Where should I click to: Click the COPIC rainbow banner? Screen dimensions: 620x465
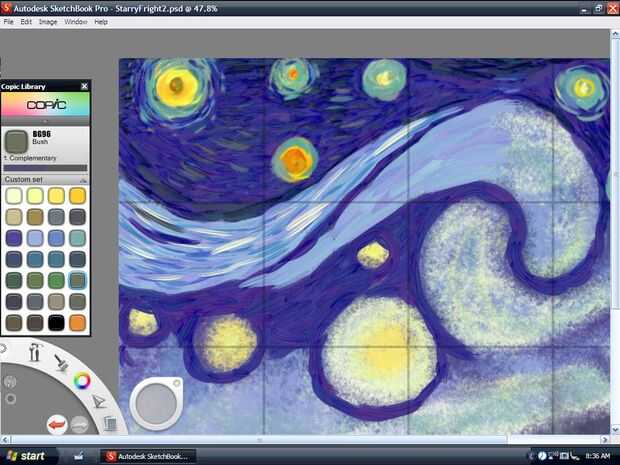click(46, 105)
